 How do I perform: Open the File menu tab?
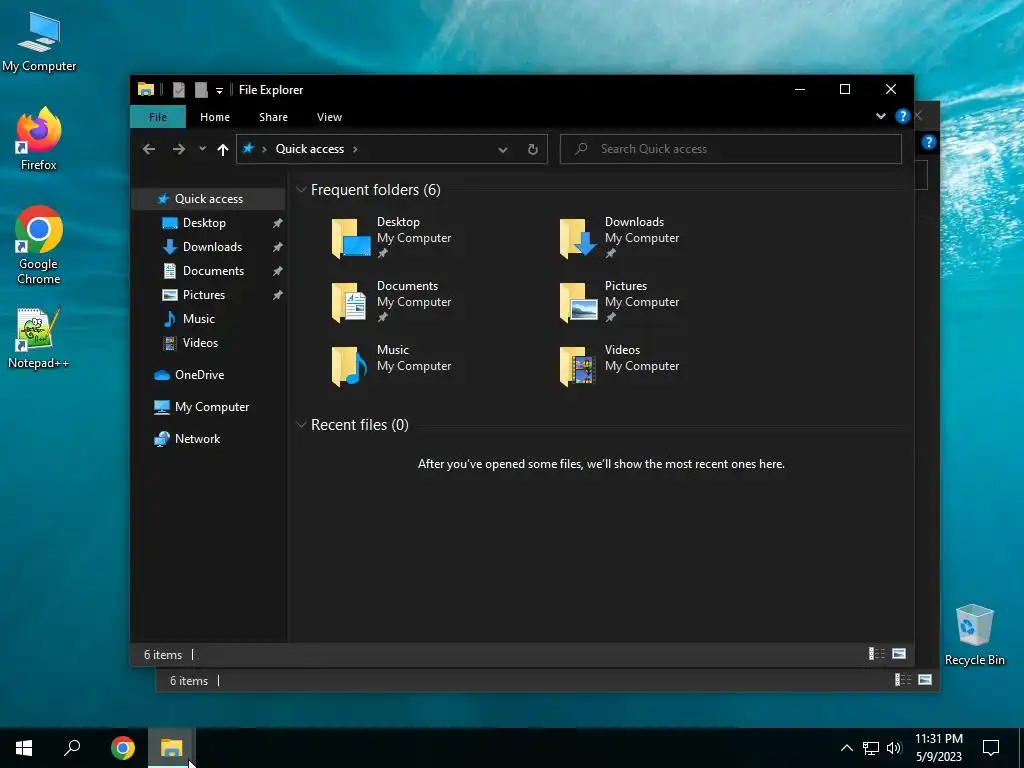click(x=158, y=117)
